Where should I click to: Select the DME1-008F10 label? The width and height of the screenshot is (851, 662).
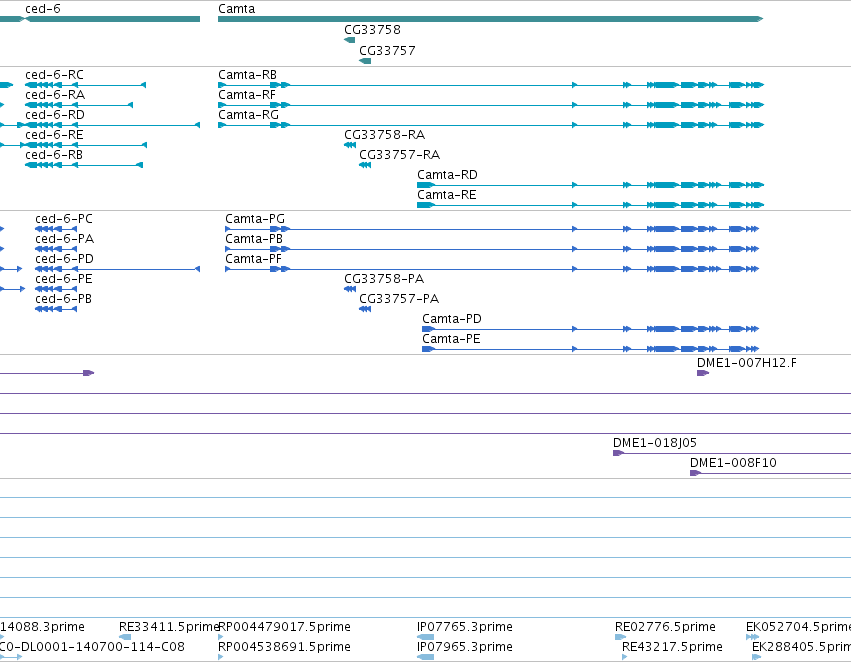pyautogui.click(x=733, y=463)
